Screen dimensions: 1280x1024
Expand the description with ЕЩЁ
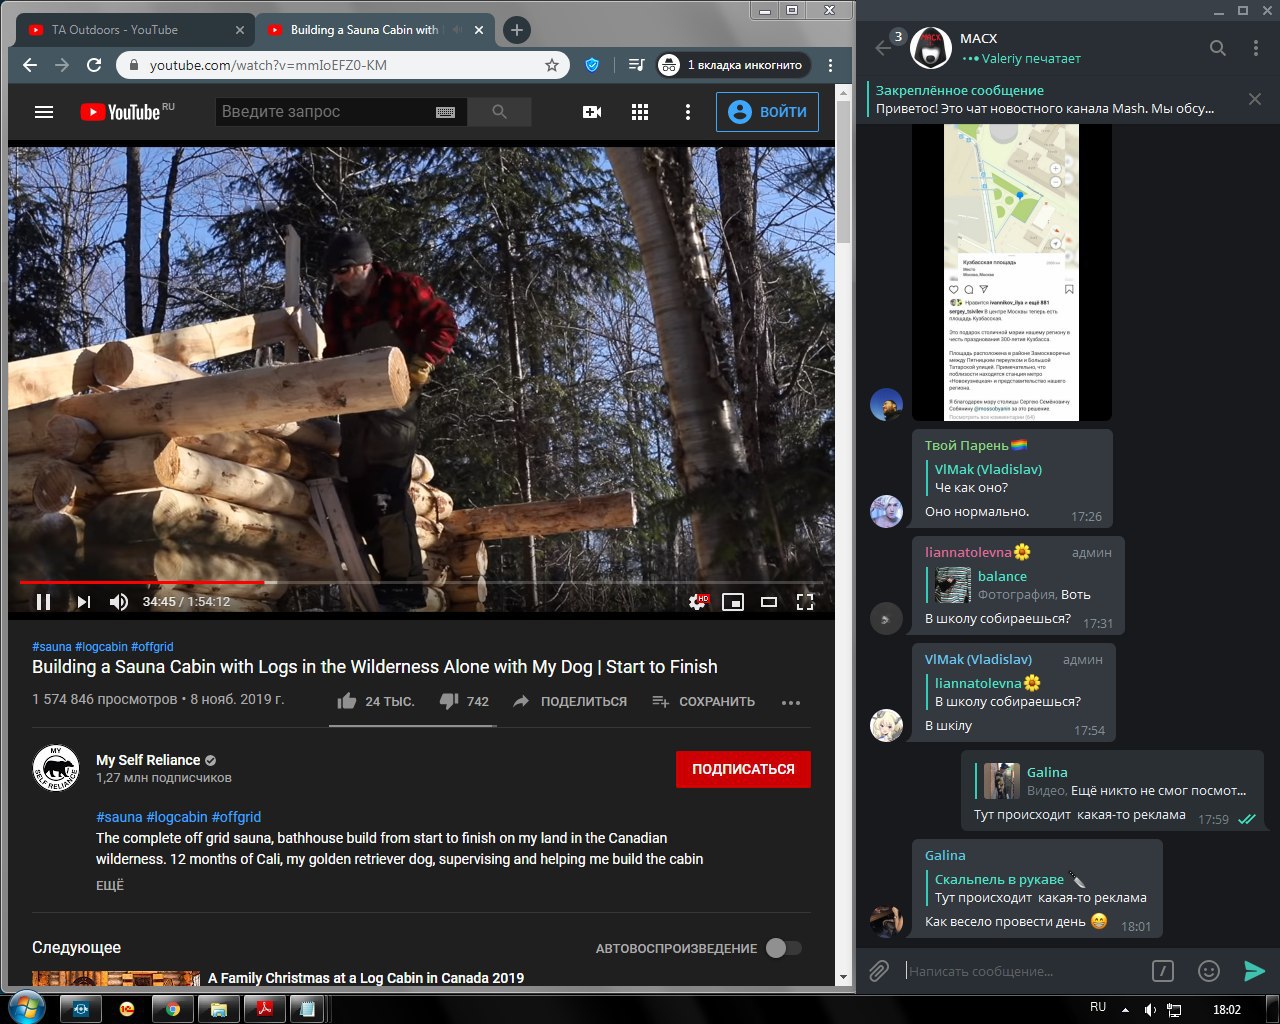(110, 885)
